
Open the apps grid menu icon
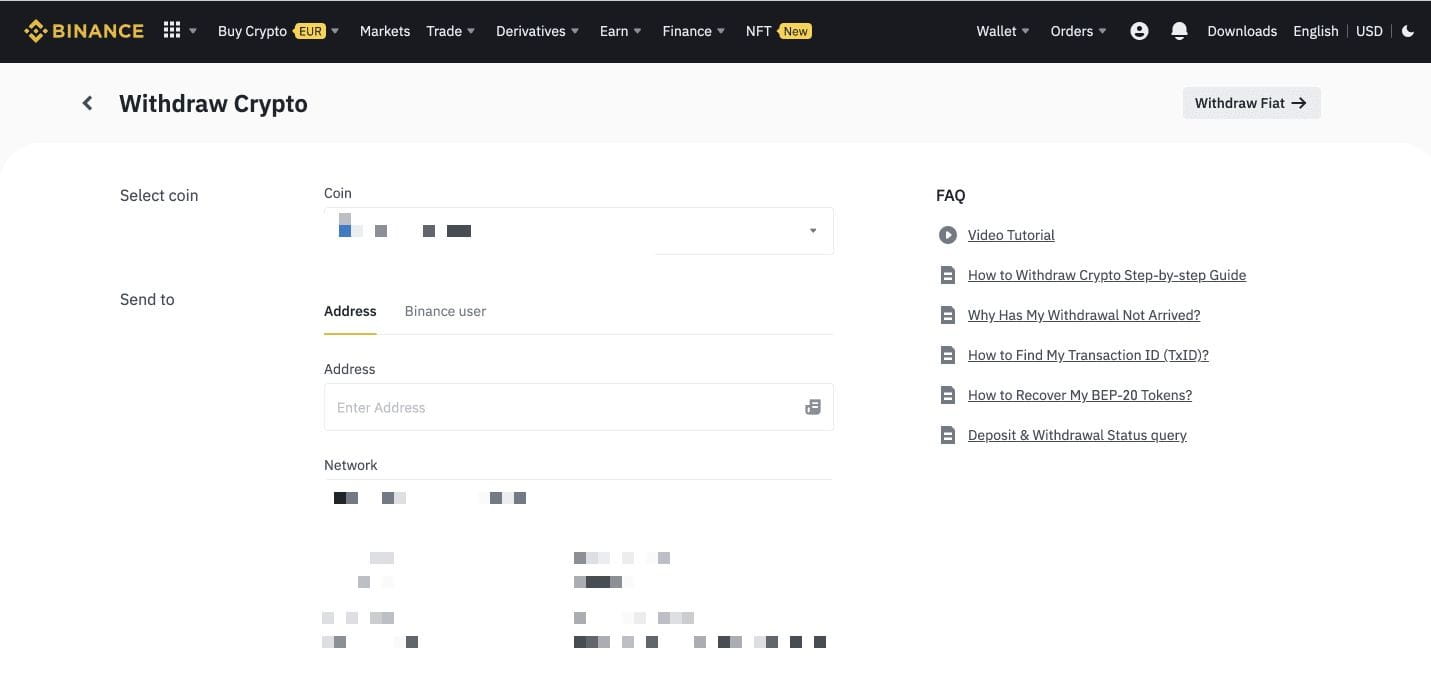point(172,31)
